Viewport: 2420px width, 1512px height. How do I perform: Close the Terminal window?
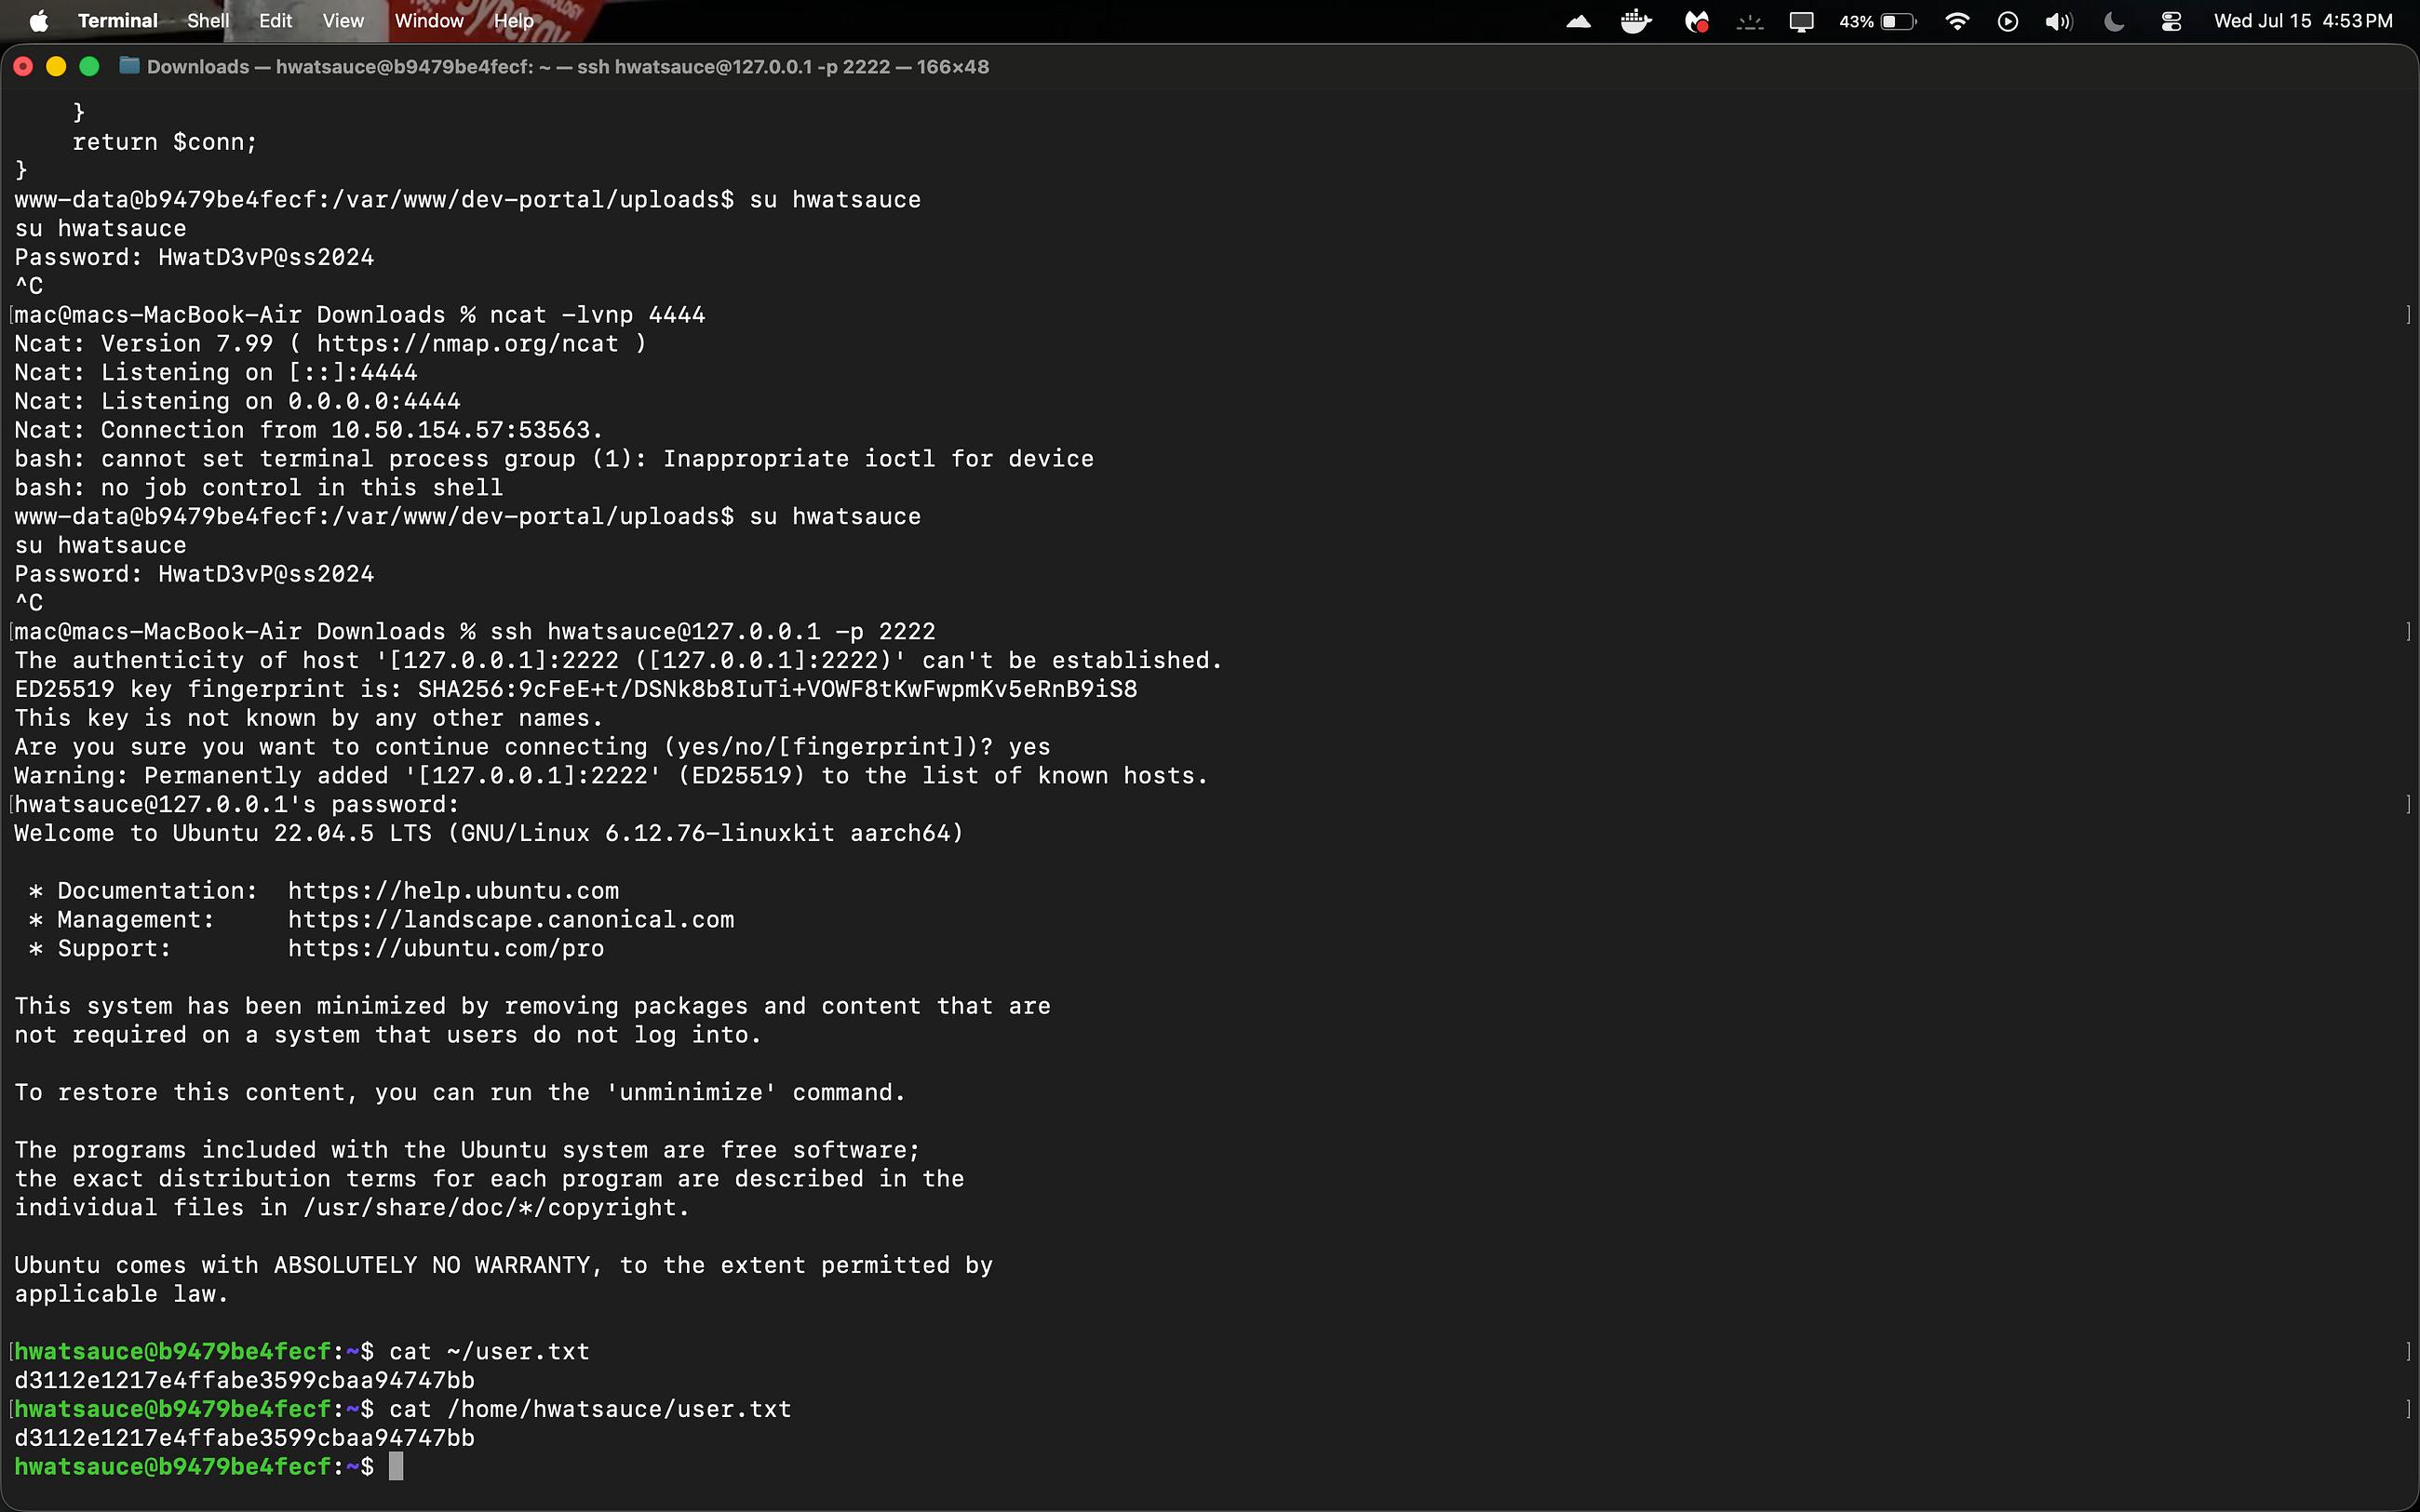23,66
